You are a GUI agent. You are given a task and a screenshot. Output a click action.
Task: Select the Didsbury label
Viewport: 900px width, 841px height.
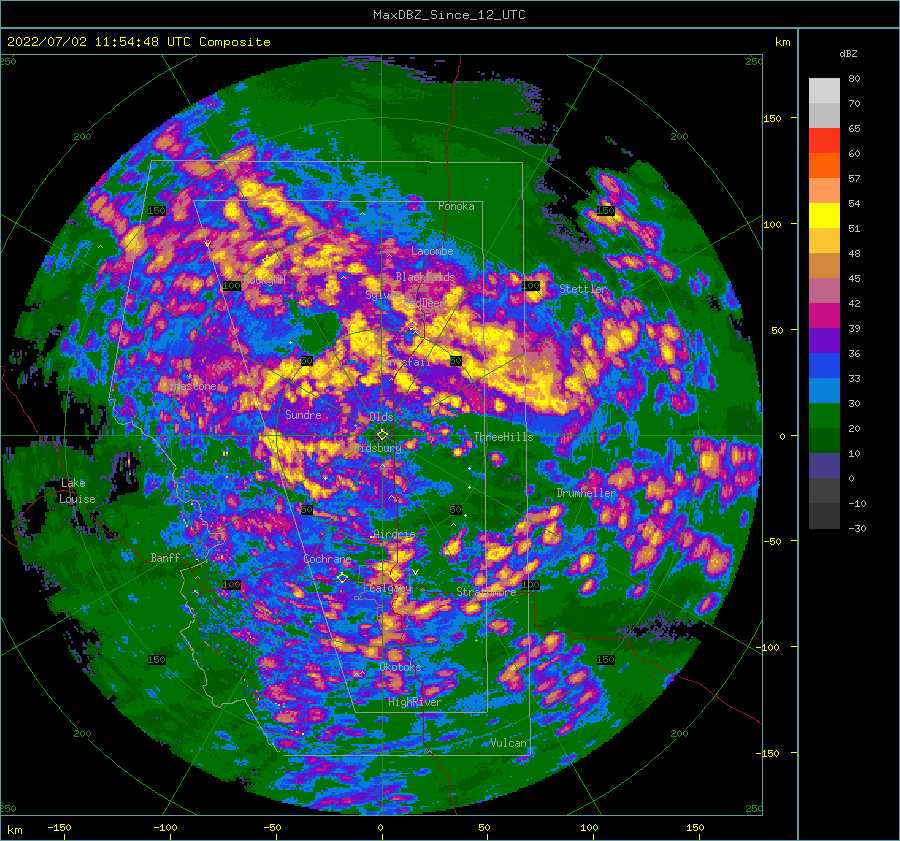pos(378,448)
